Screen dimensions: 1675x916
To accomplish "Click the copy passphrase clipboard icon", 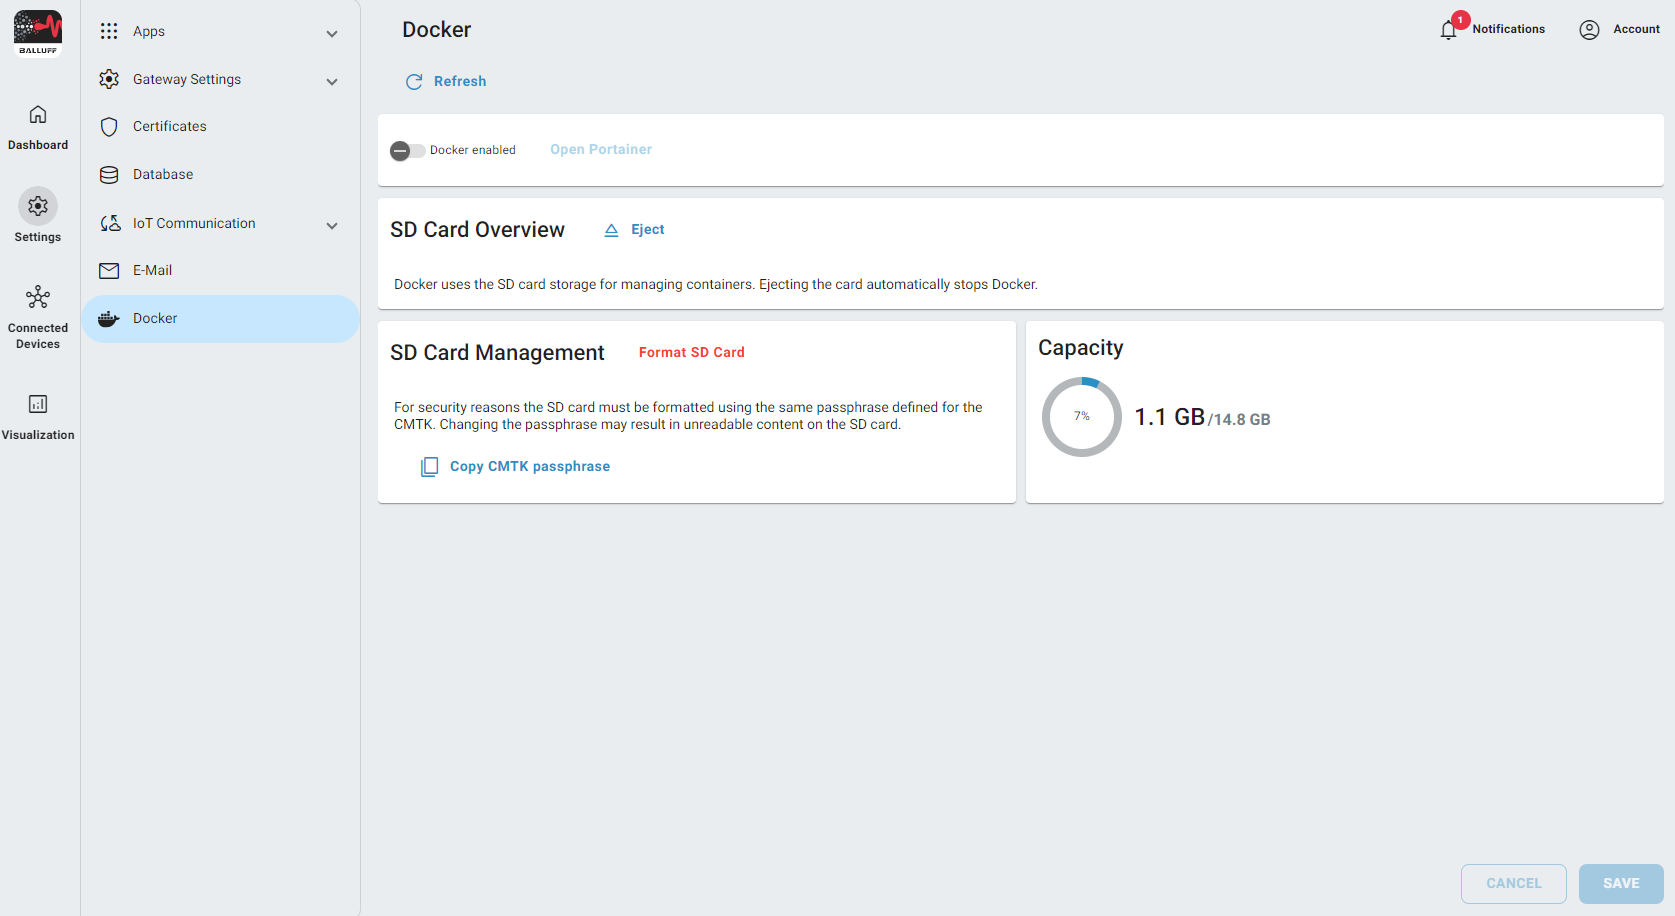I will pyautogui.click(x=429, y=467).
